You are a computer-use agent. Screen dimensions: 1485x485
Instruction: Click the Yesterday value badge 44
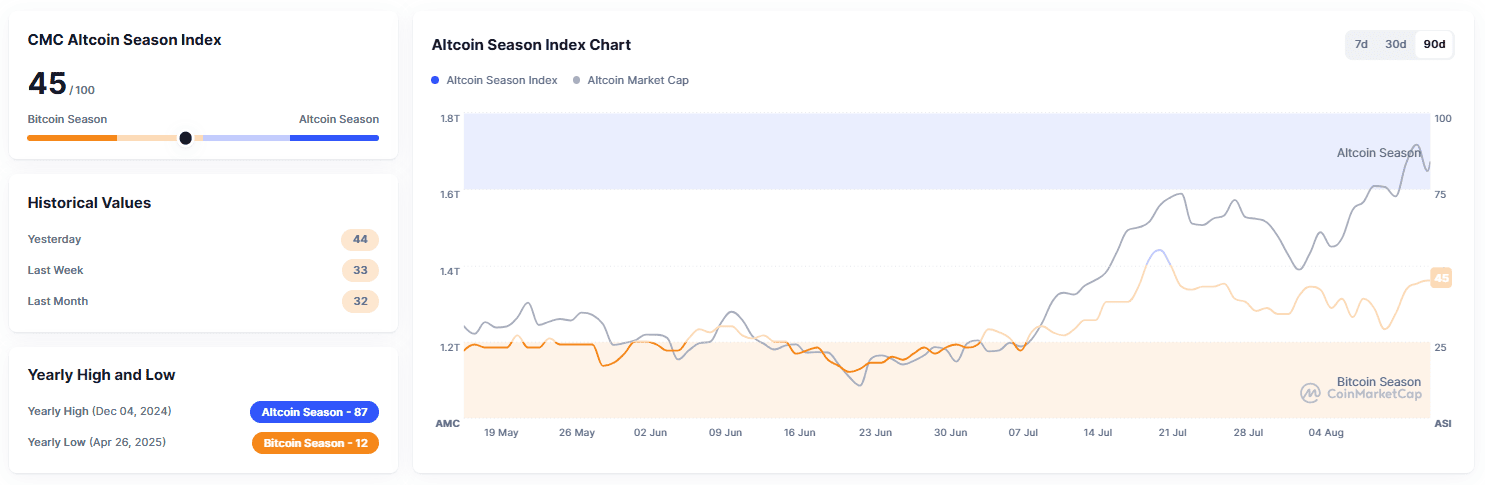point(360,239)
